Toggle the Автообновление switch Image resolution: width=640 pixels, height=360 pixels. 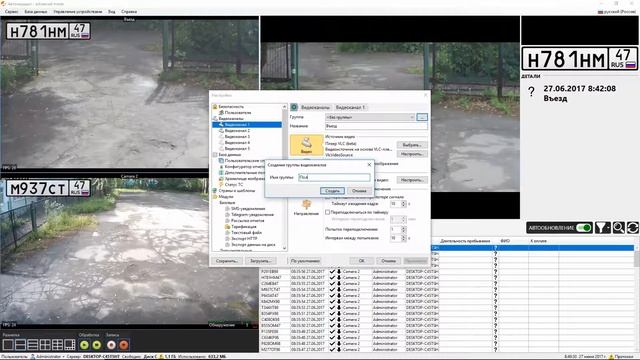click(x=584, y=228)
